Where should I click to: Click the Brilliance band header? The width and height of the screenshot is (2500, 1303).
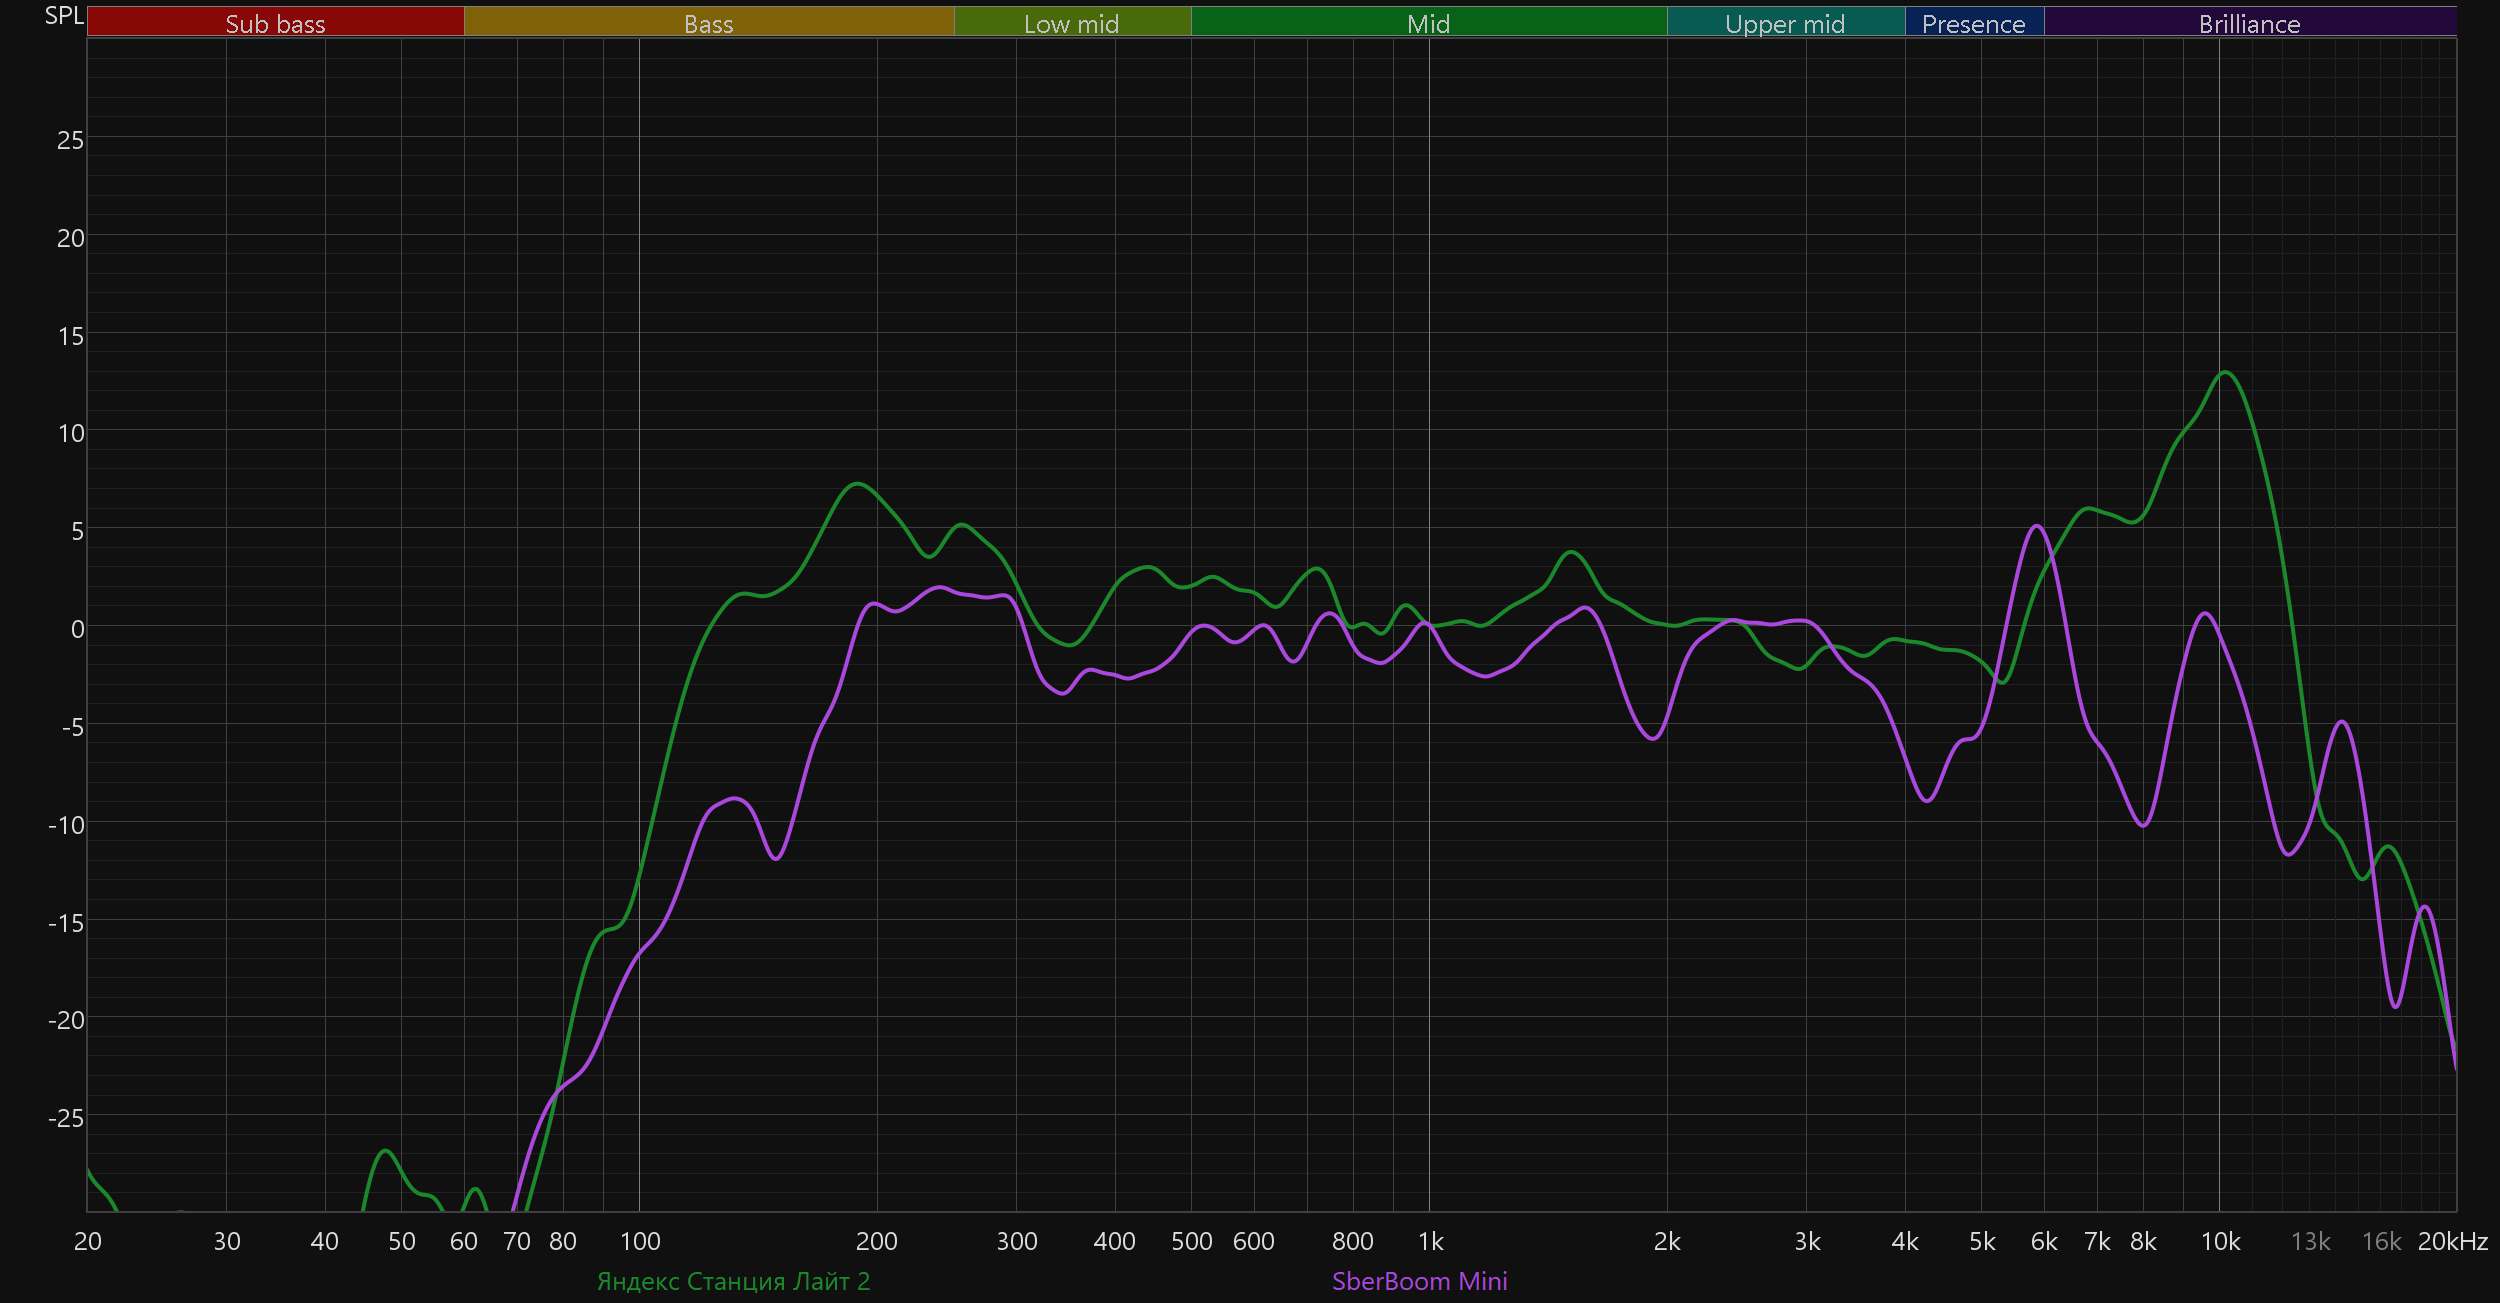(x=2249, y=23)
